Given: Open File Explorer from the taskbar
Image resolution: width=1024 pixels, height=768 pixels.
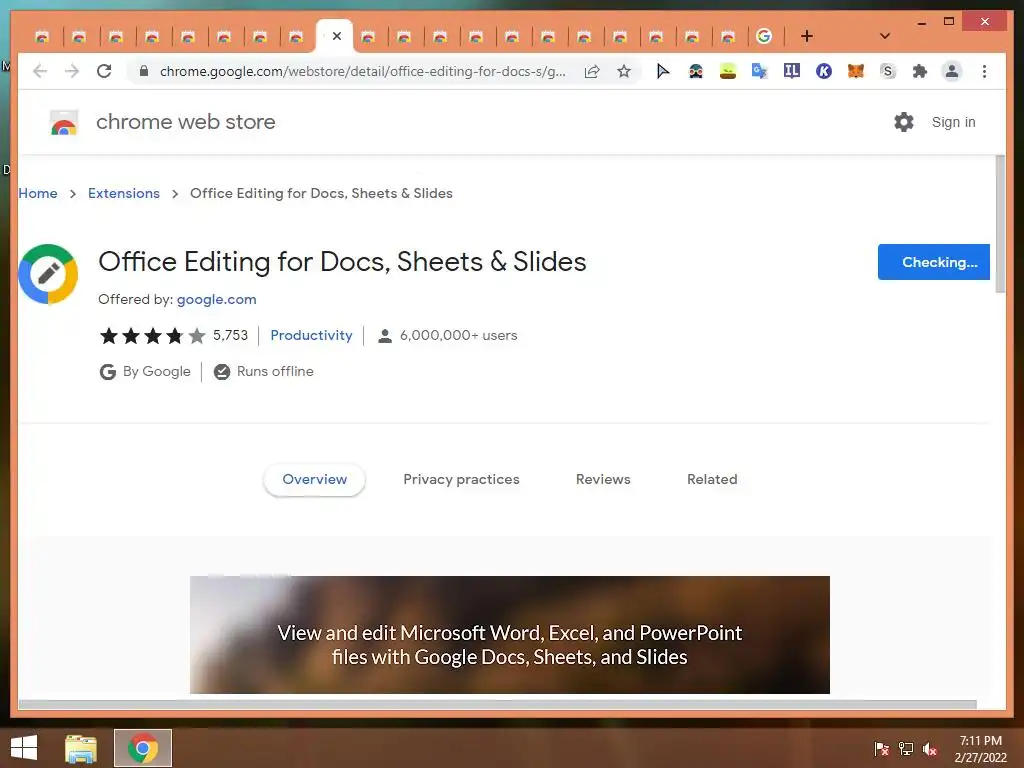Looking at the screenshot, I should [x=81, y=748].
